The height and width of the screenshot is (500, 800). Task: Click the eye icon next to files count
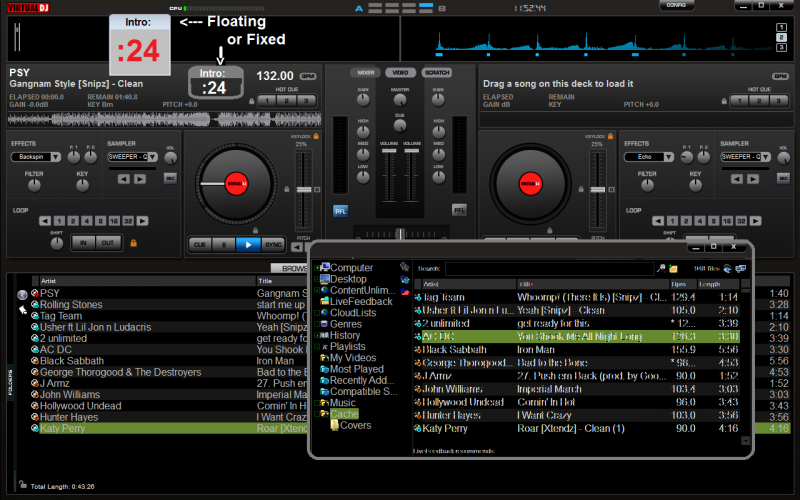728,268
